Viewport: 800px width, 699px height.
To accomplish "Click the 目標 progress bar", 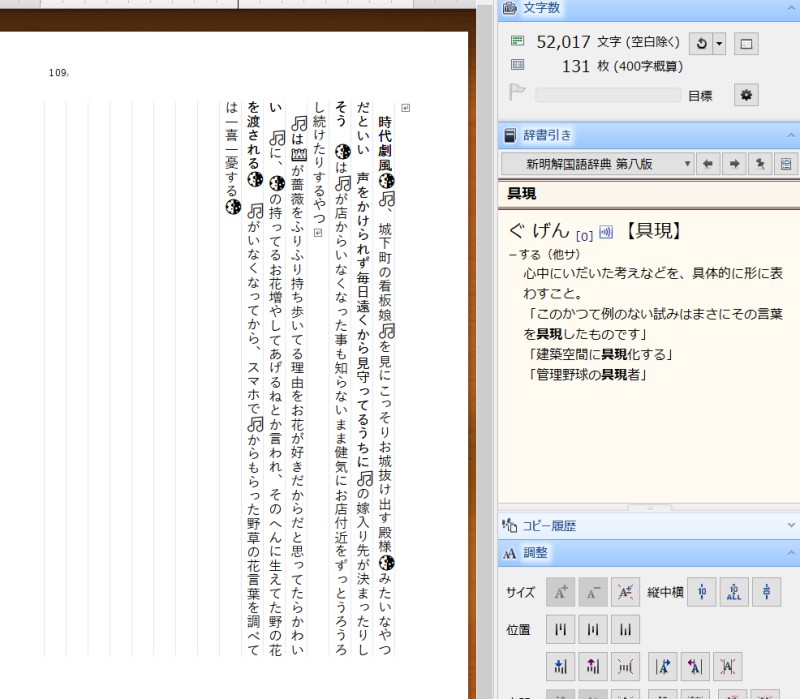I will 608,95.
